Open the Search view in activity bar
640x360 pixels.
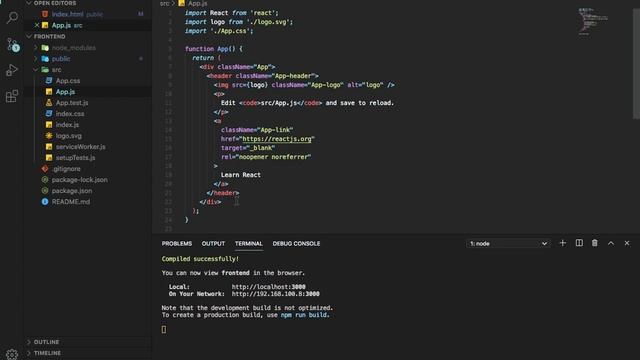coord(12,18)
